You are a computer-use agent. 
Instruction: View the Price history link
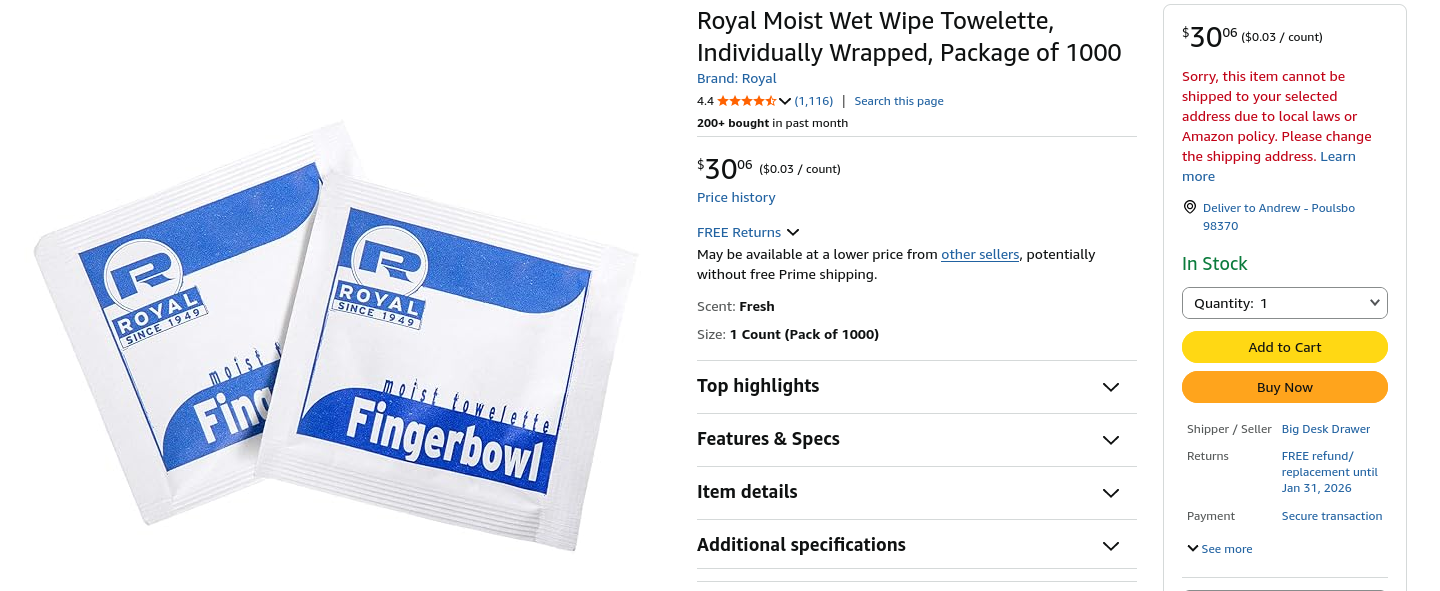coord(736,197)
